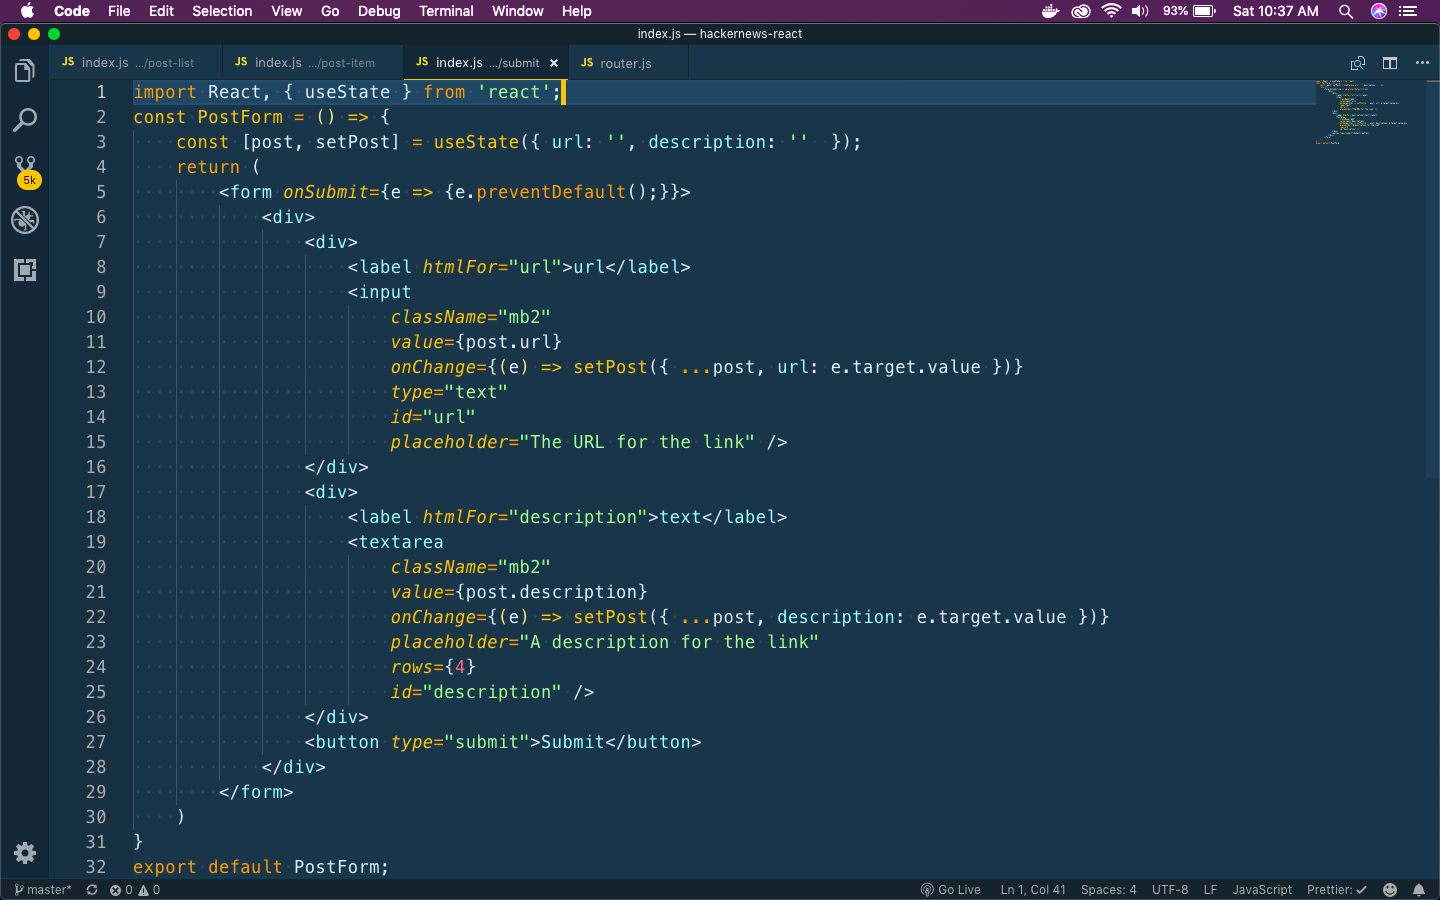
Task: Click "A description for the link" string
Action: 669,642
